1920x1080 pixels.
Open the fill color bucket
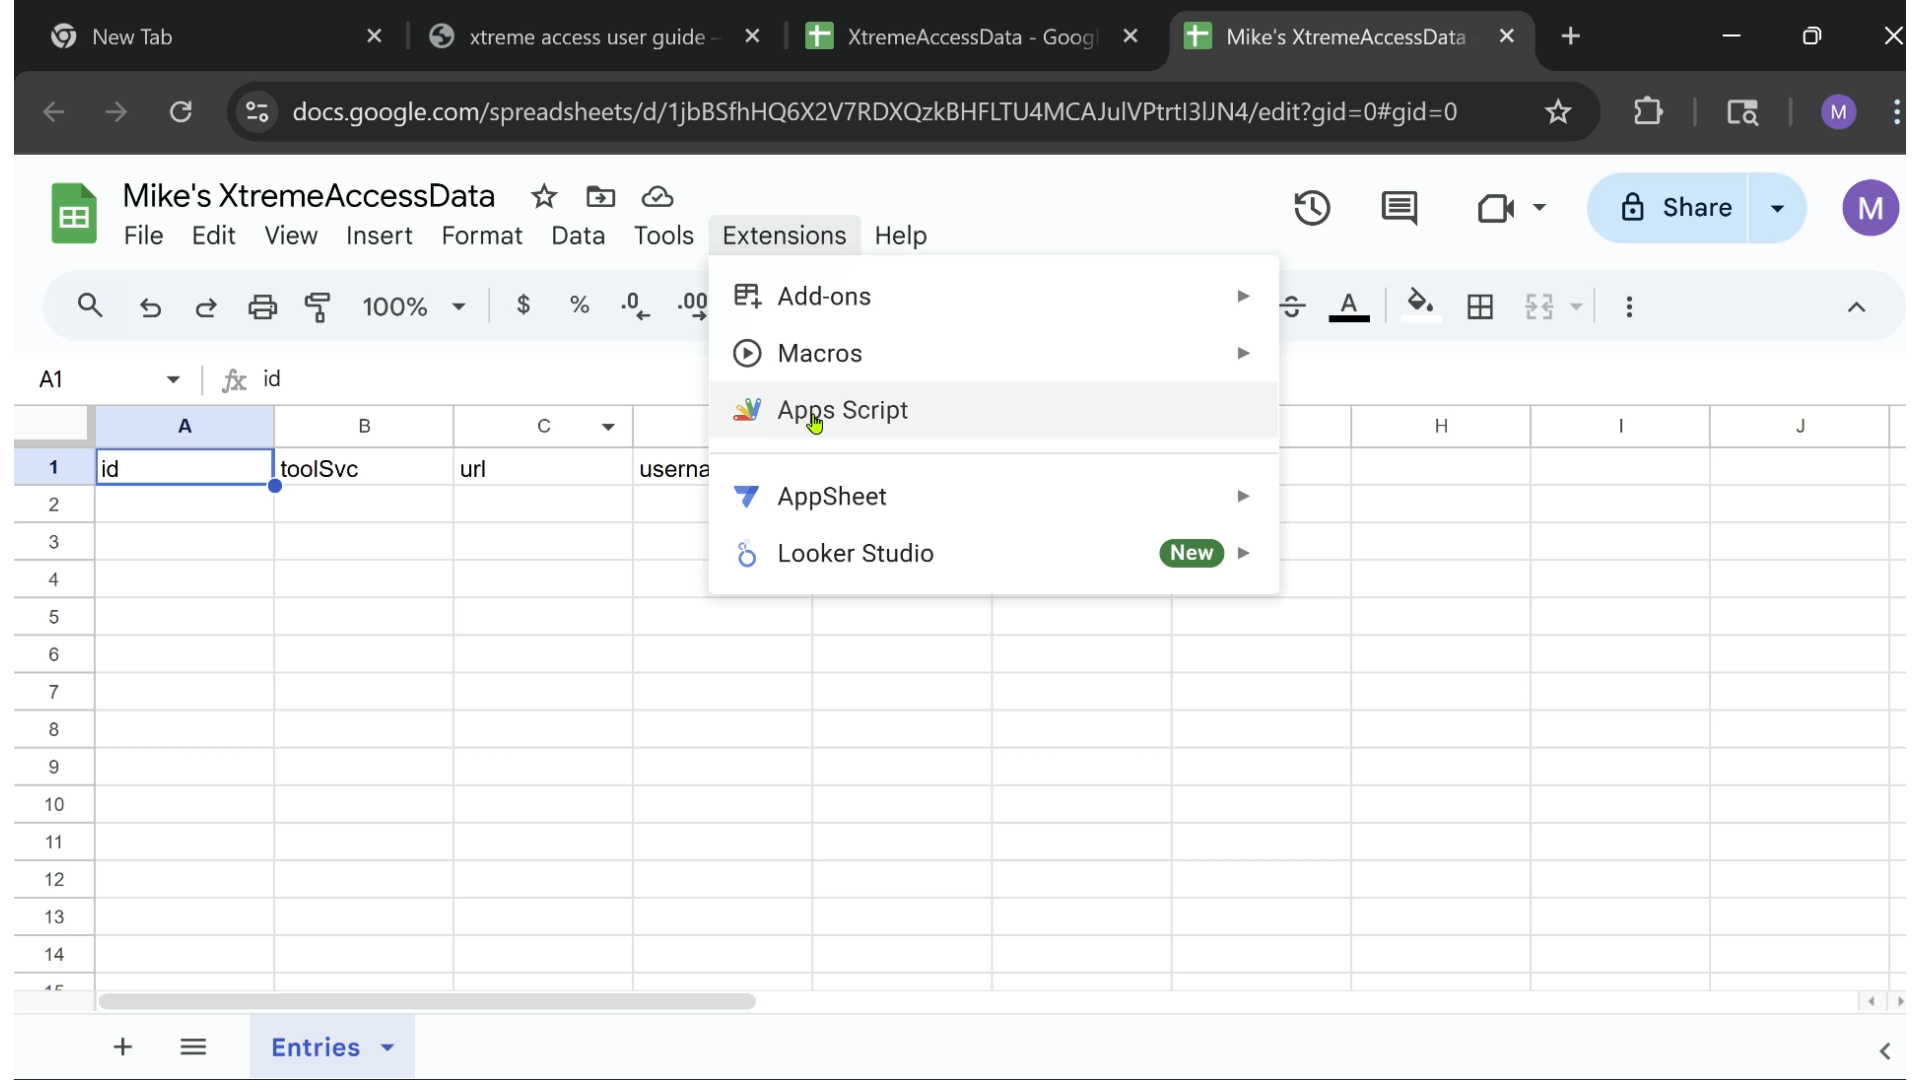click(x=1420, y=306)
